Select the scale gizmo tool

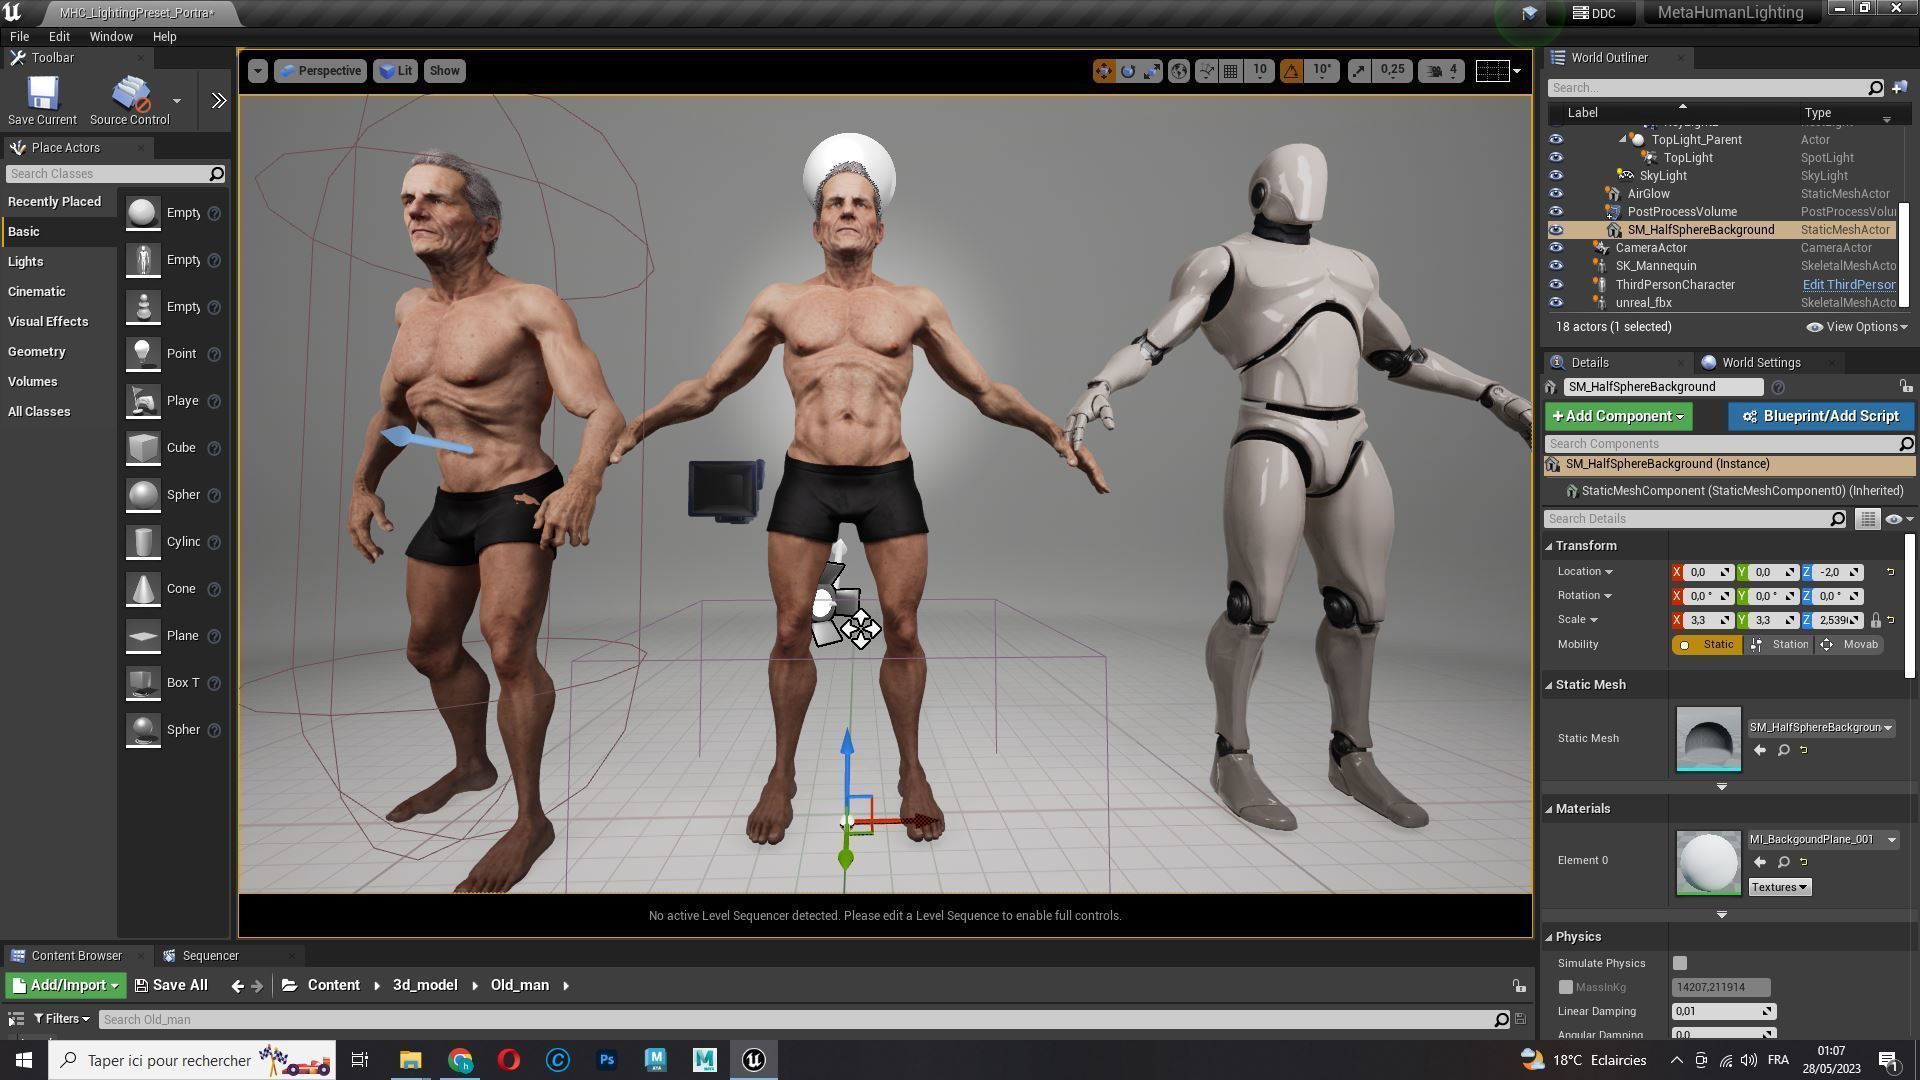1152,71
